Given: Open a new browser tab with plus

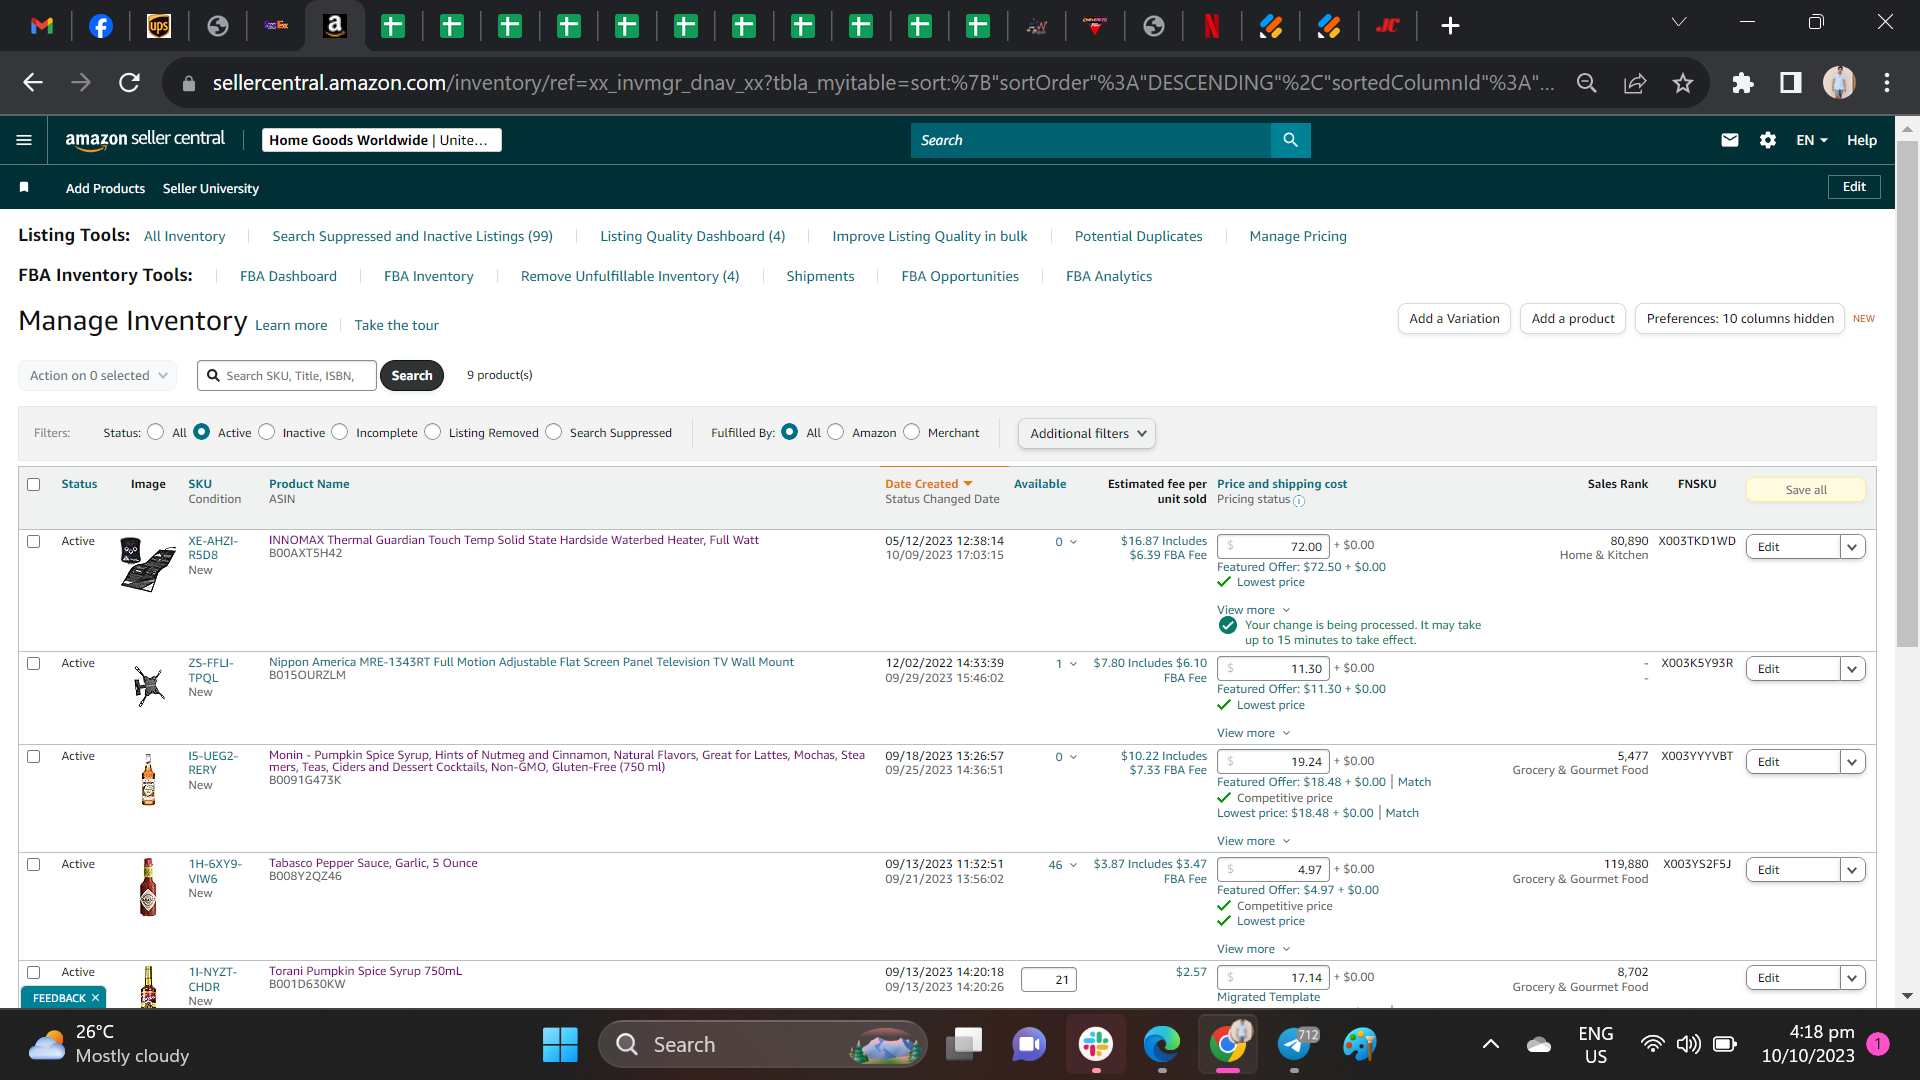Looking at the screenshot, I should (1450, 26).
